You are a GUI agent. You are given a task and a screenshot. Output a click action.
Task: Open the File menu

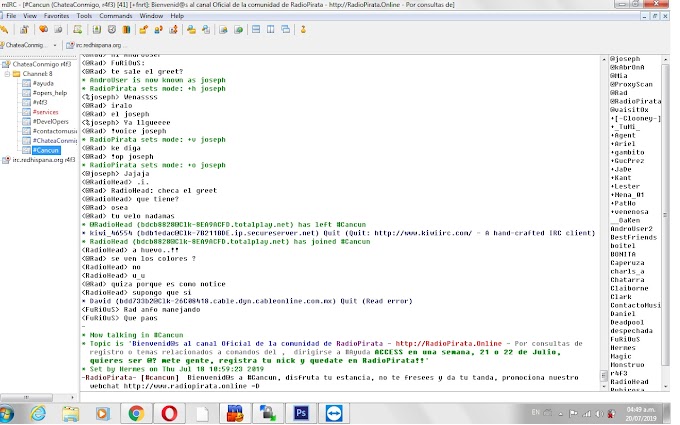click(11, 16)
